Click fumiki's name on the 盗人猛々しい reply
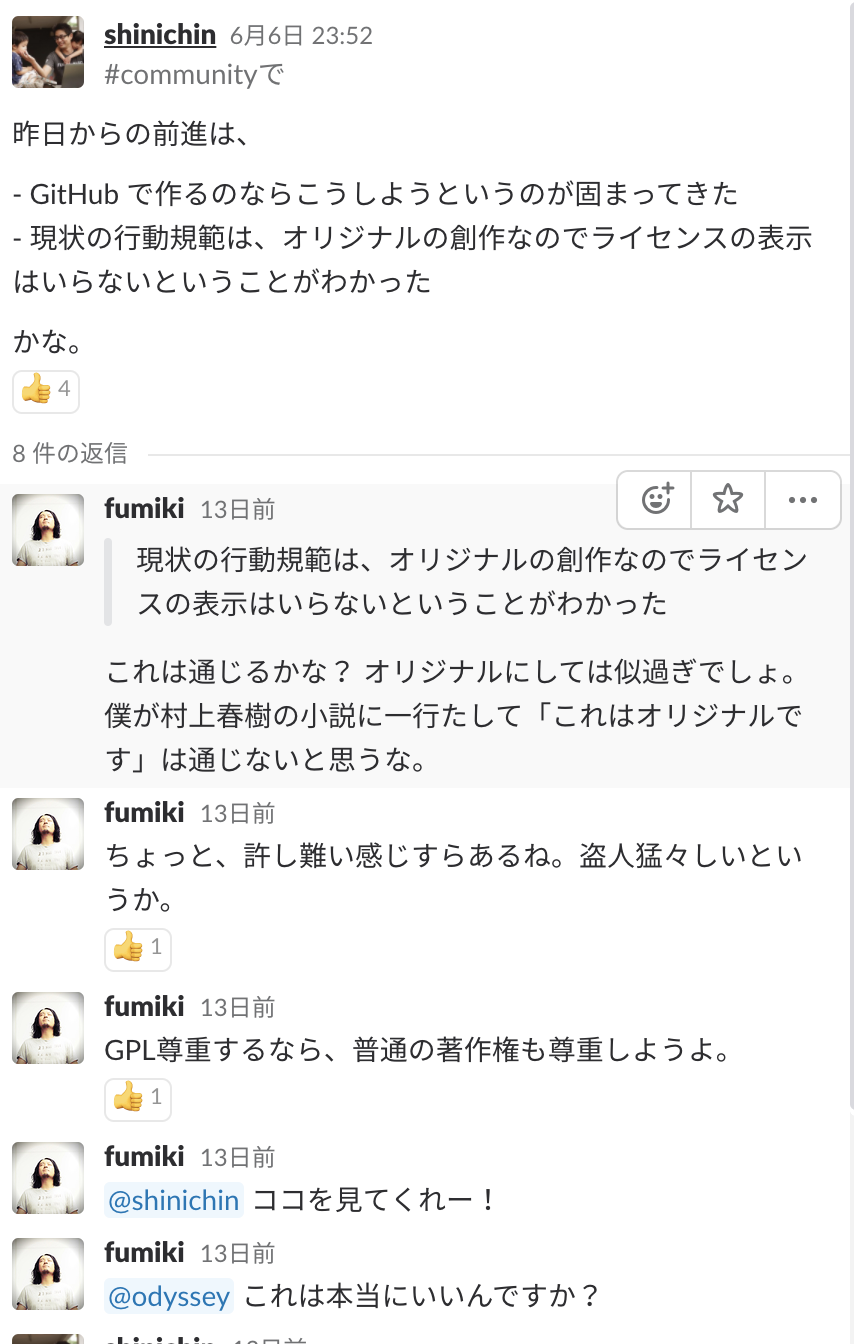Image resolution: width=854 pixels, height=1344 pixels. pyautogui.click(x=144, y=813)
